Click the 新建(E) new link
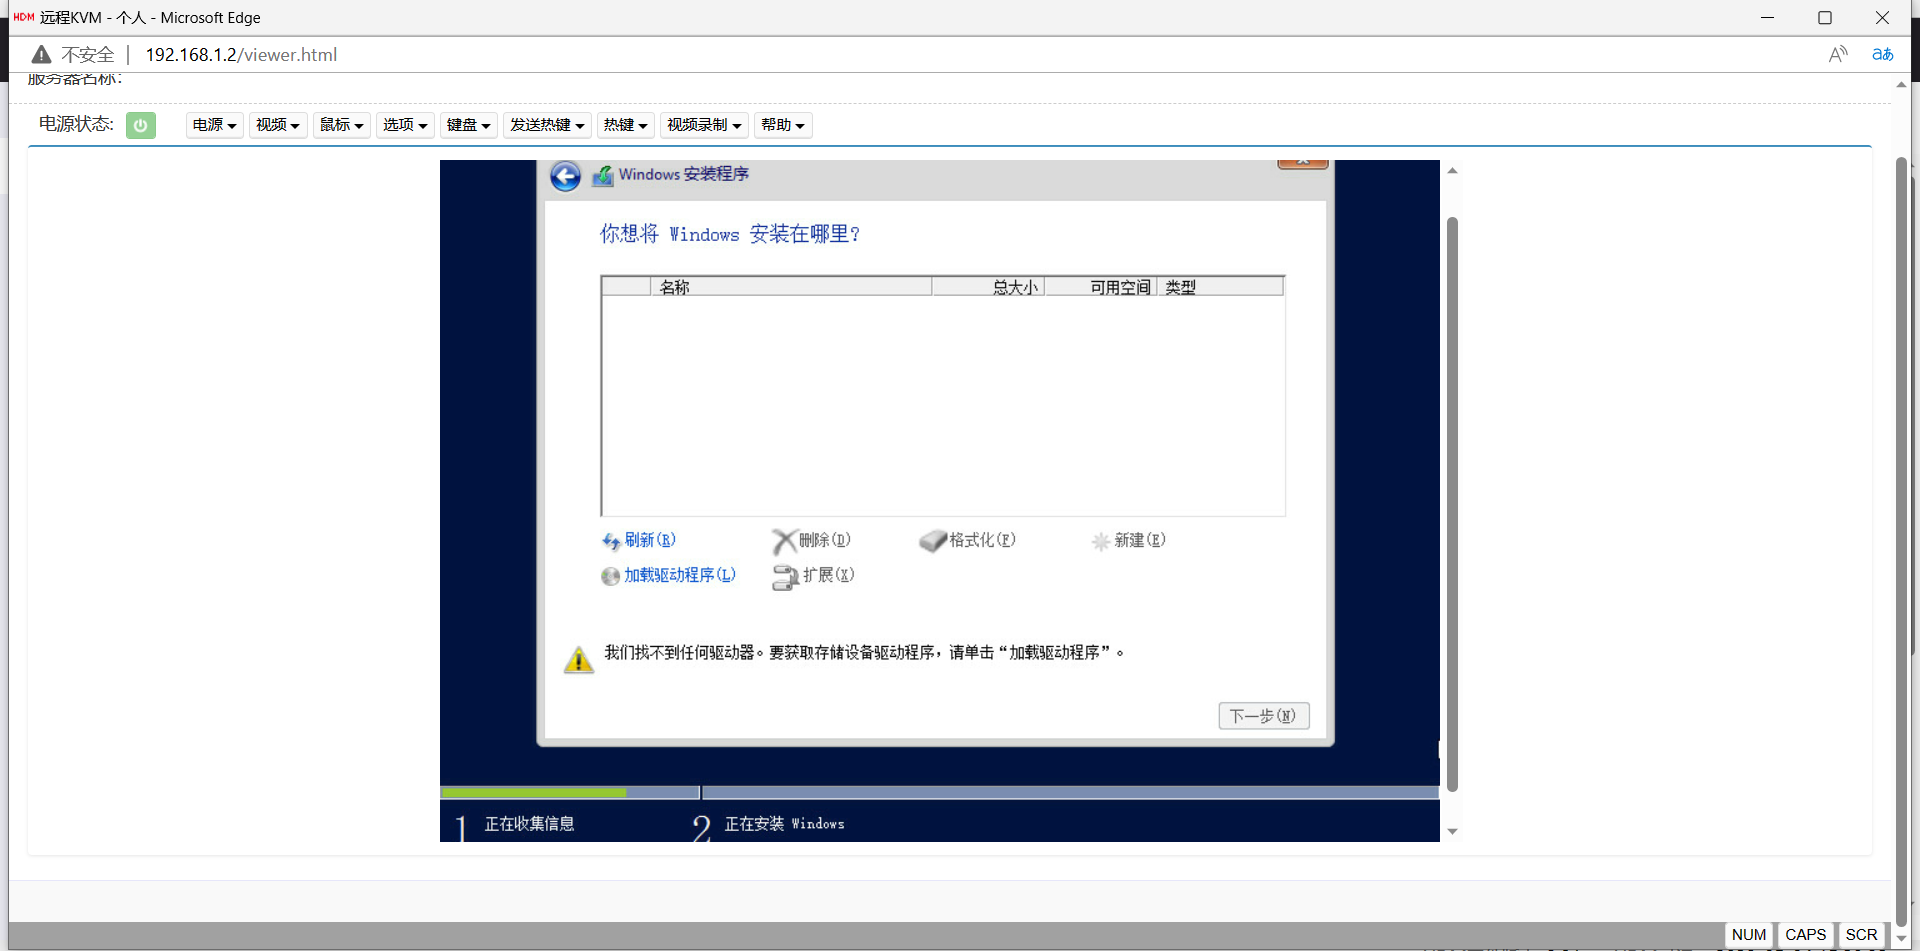 point(1140,540)
